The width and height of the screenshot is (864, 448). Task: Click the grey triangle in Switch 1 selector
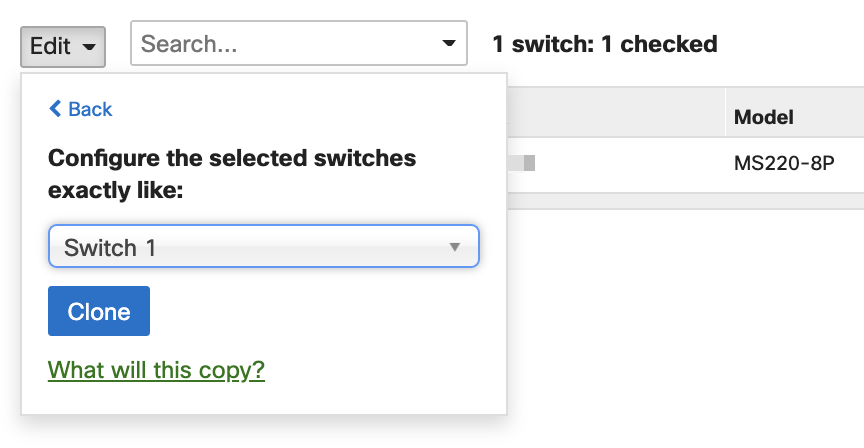455,247
